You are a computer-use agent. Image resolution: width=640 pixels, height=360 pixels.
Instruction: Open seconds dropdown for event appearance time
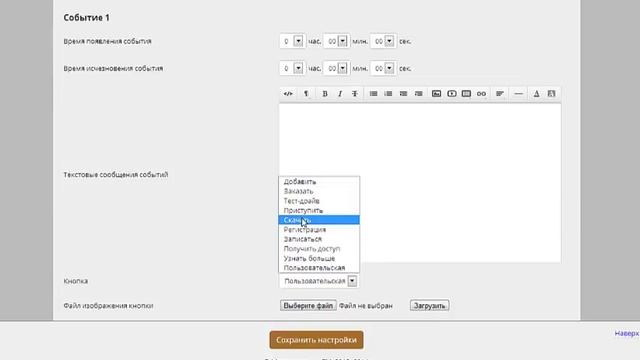click(x=383, y=41)
